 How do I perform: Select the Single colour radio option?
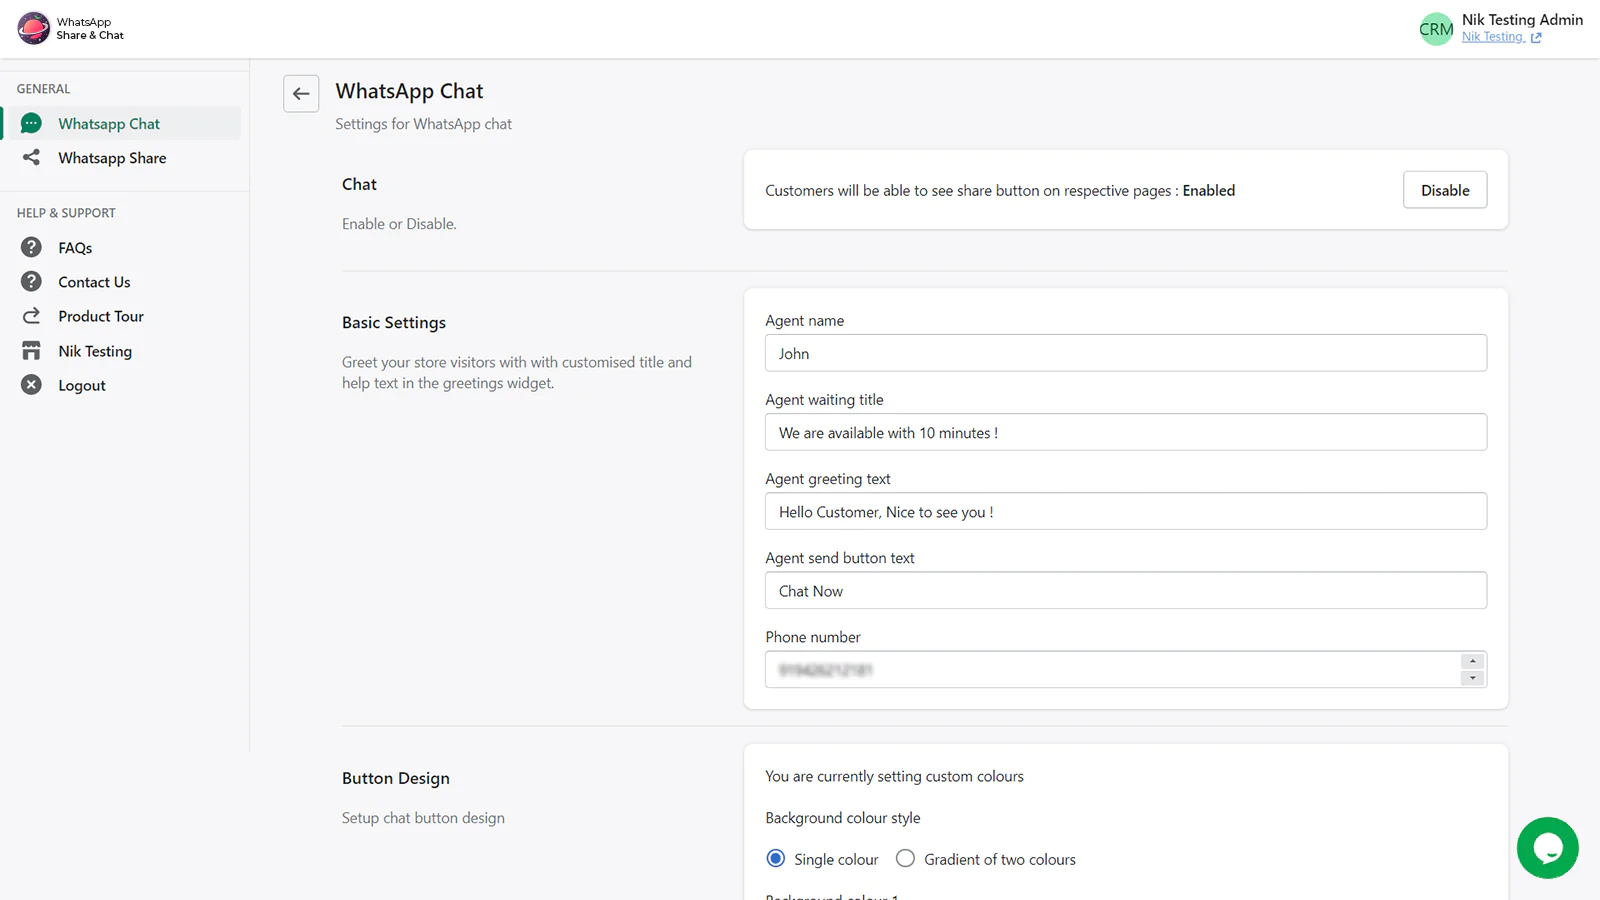(x=776, y=859)
